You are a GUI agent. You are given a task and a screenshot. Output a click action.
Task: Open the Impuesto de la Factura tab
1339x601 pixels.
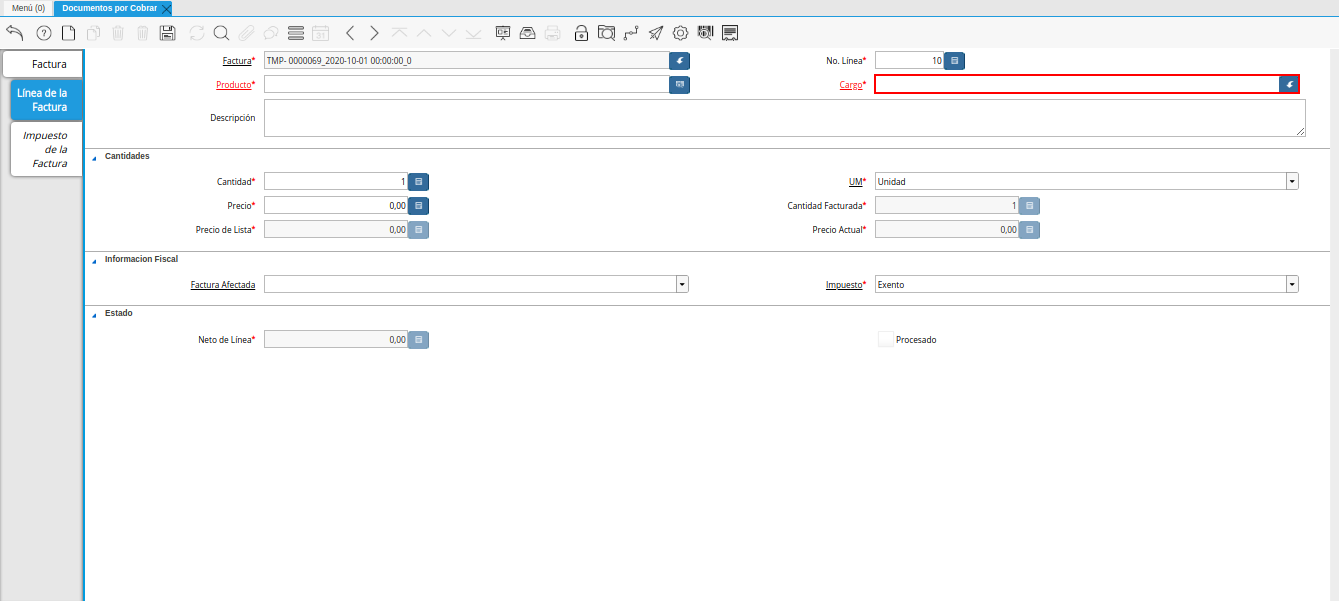pyautogui.click(x=46, y=149)
